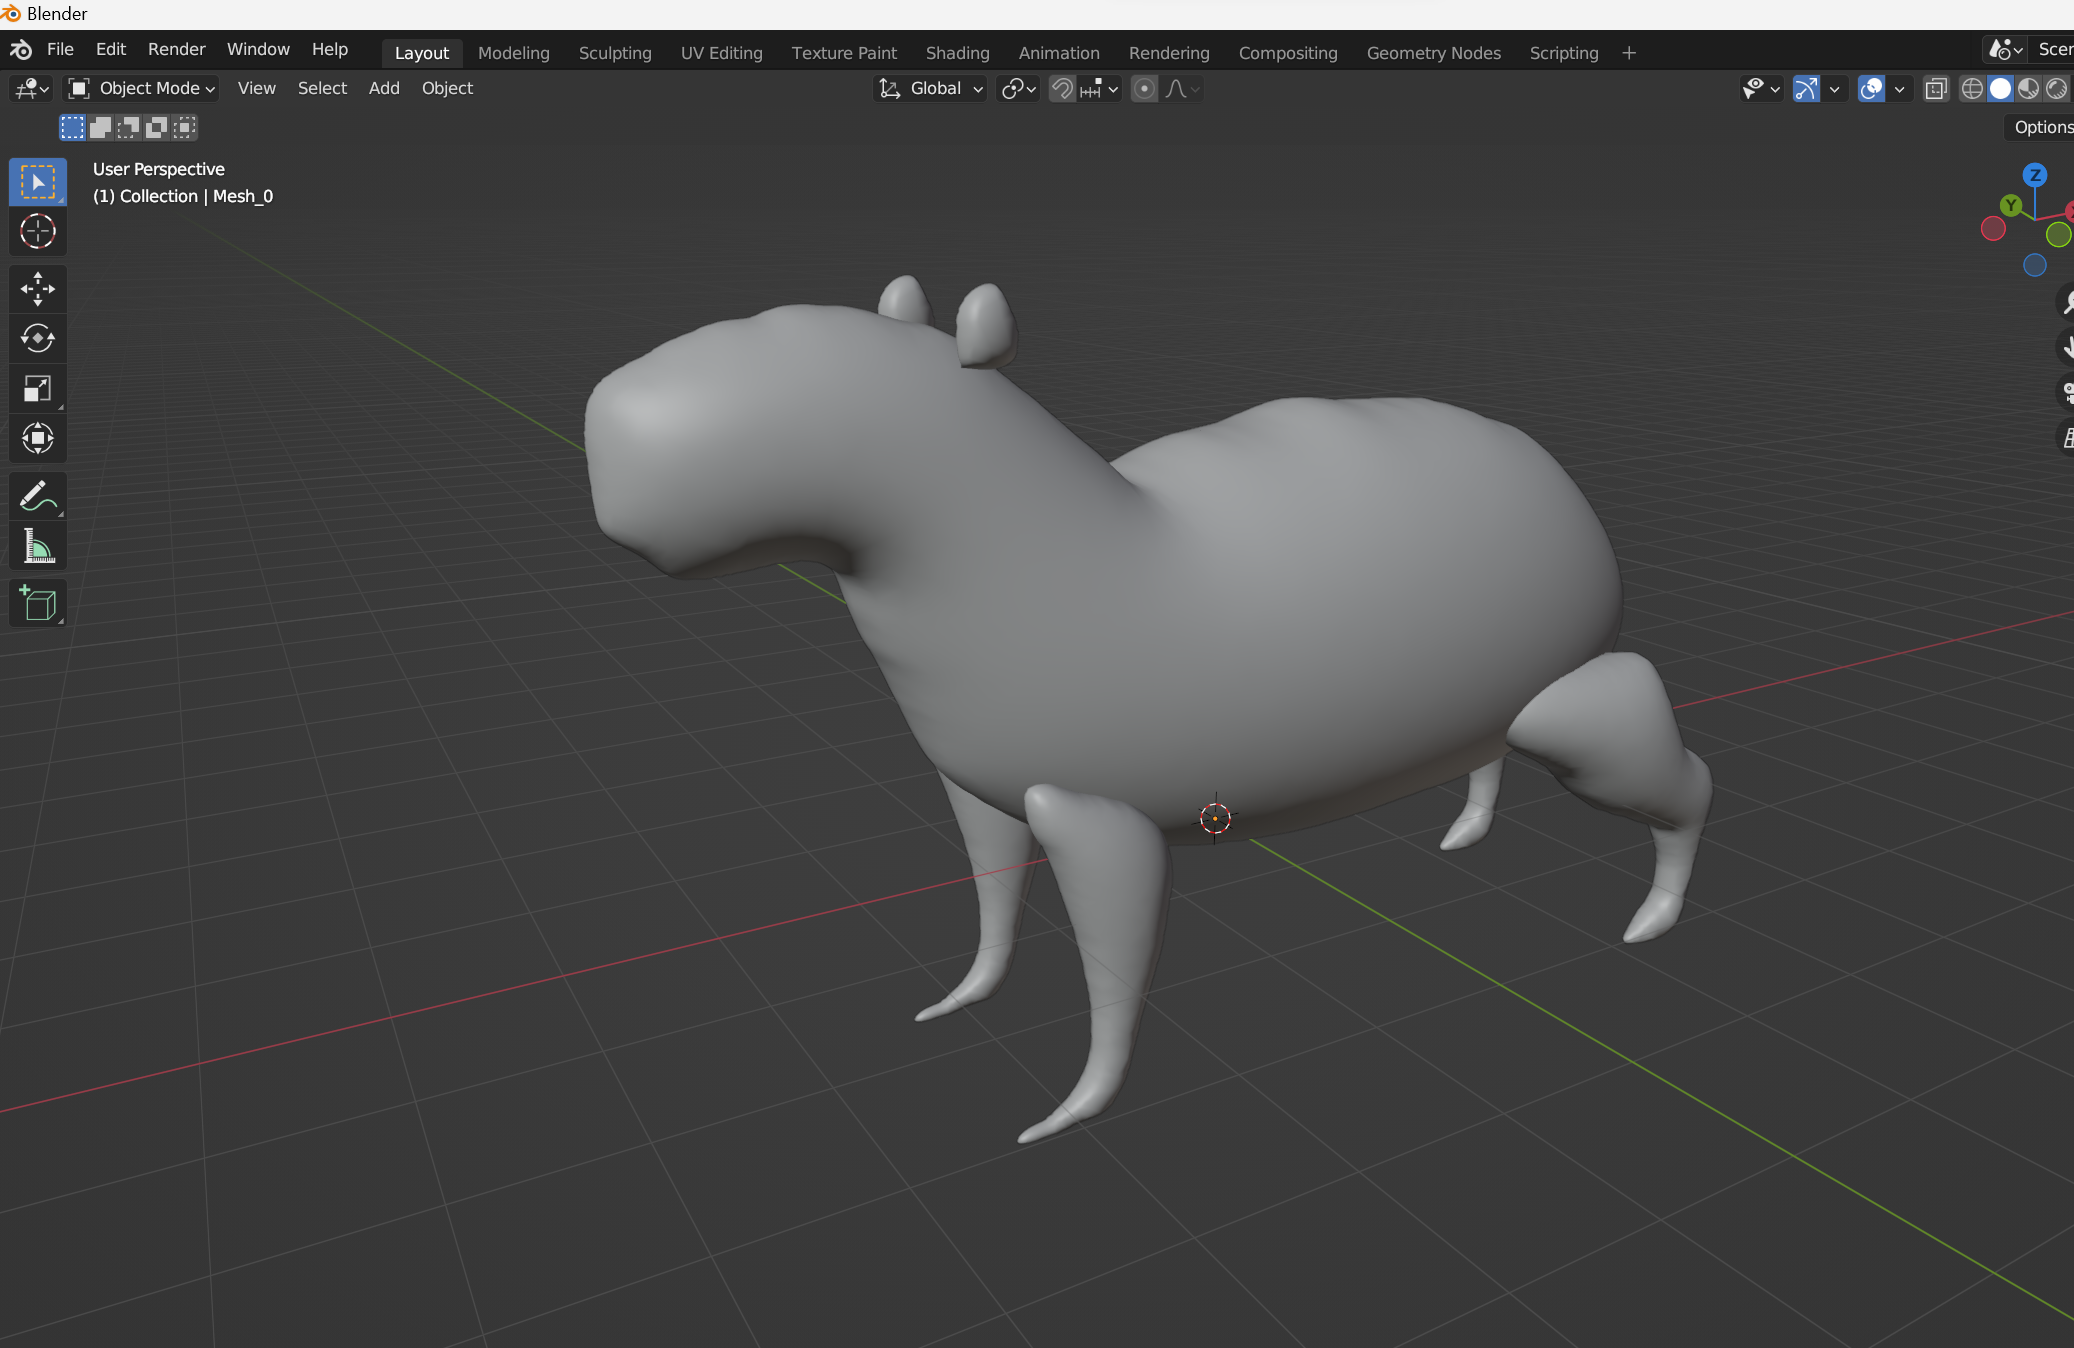Toggle the viewport gizmos button

click(1806, 89)
